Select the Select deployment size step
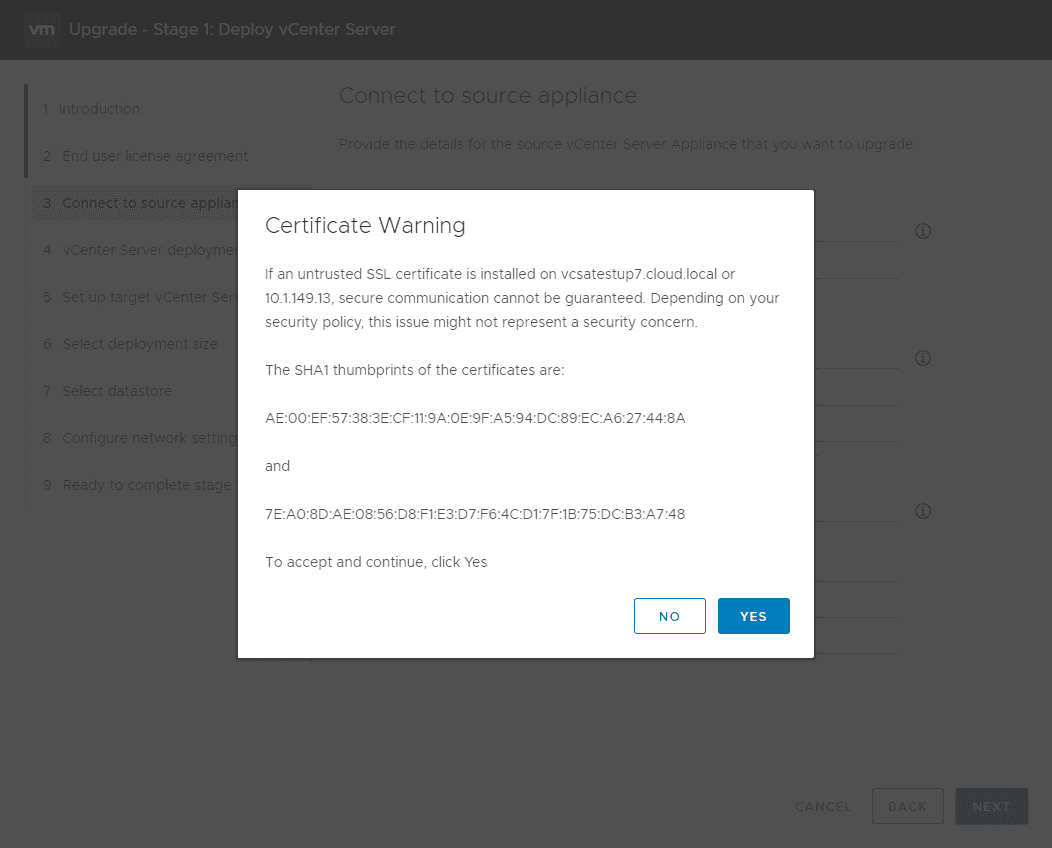Image resolution: width=1052 pixels, height=848 pixels. click(139, 344)
